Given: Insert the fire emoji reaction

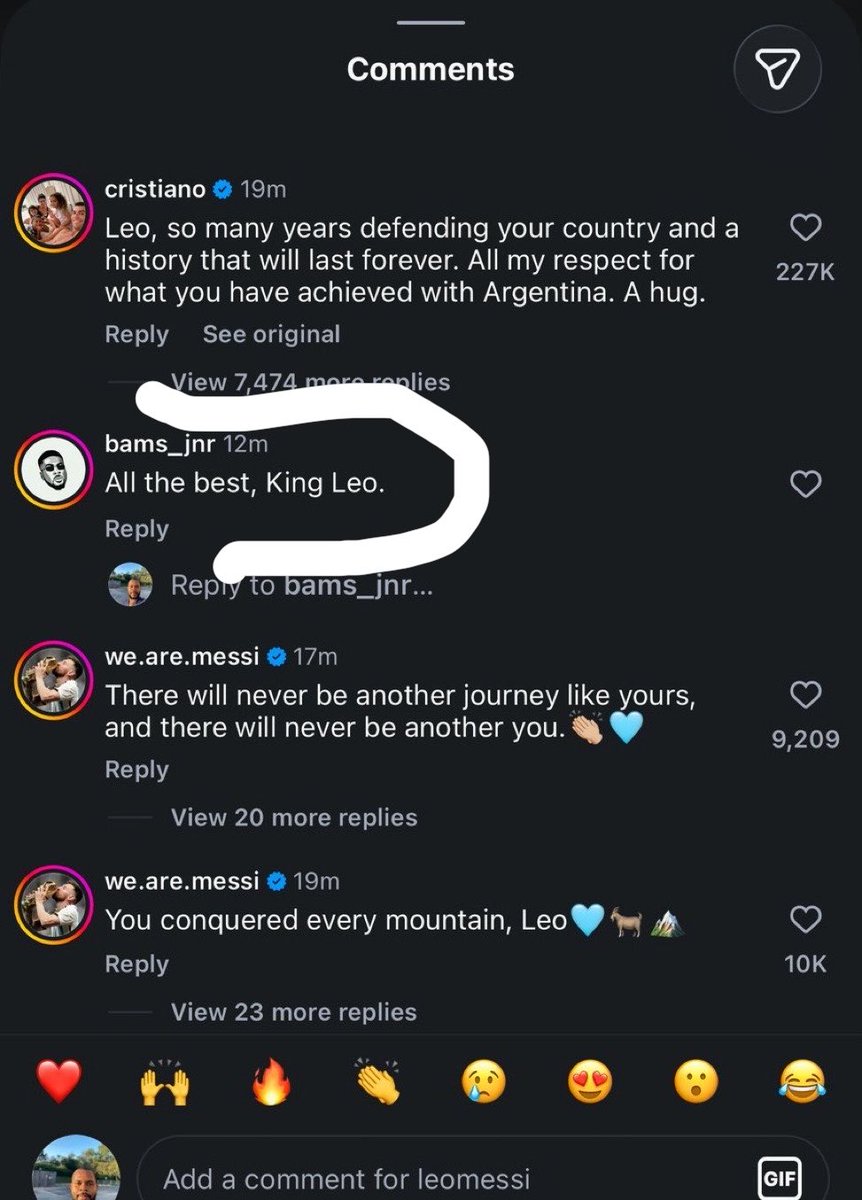Looking at the screenshot, I should tap(270, 1083).
